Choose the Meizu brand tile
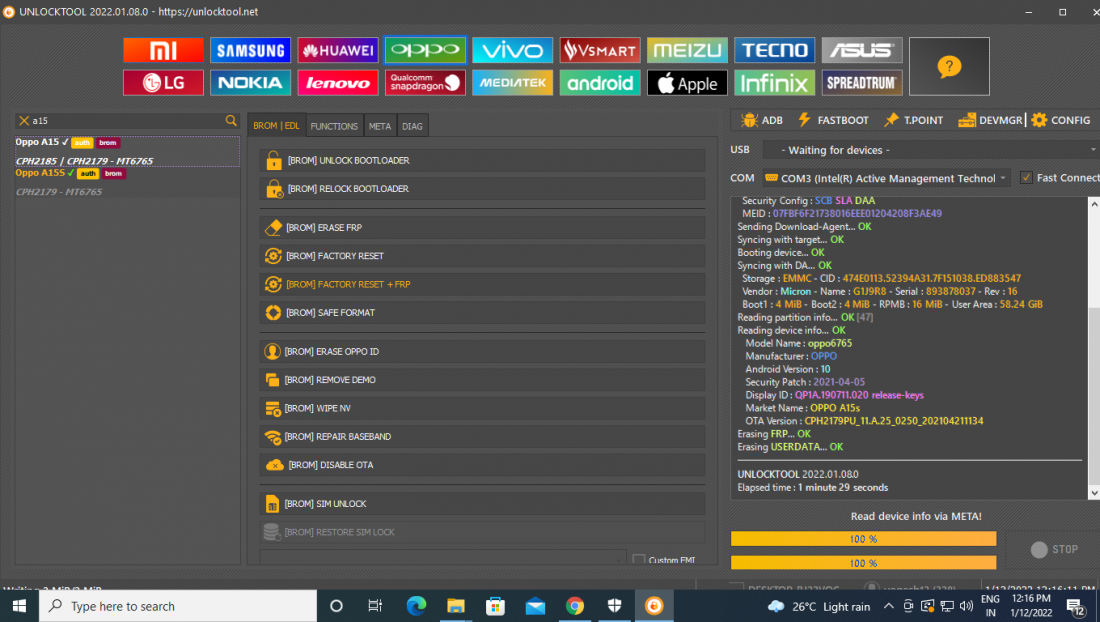Viewport: 1100px width, 622px height. point(687,50)
